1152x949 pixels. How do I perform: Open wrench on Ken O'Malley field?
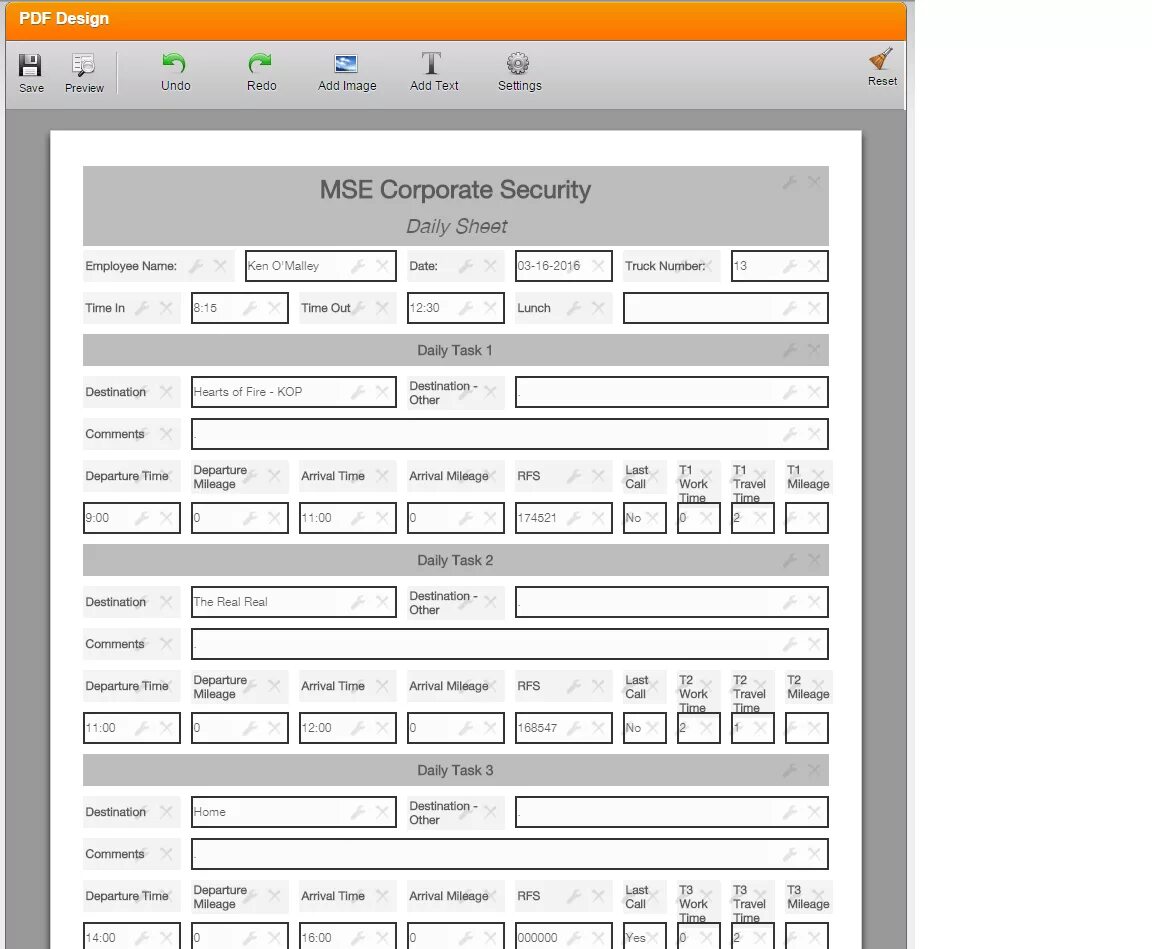tap(359, 266)
